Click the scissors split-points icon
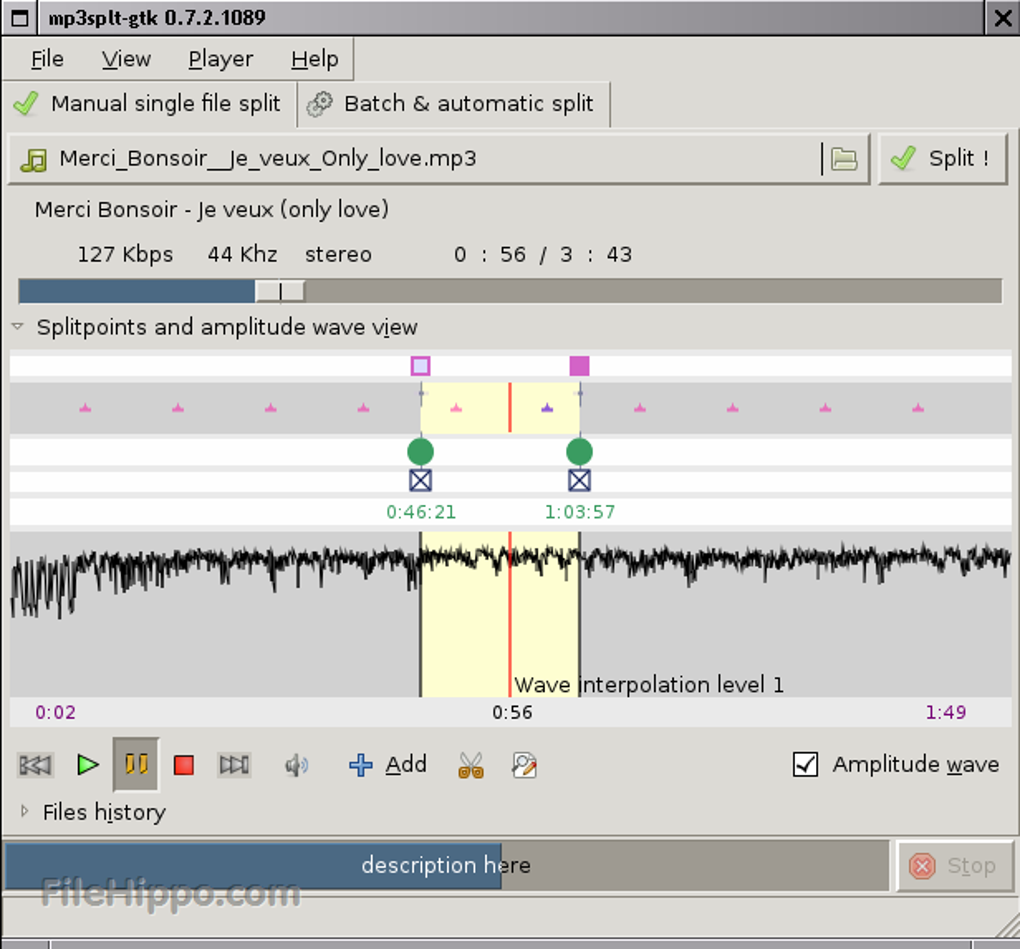This screenshot has height=949, width=1020. [x=470, y=765]
